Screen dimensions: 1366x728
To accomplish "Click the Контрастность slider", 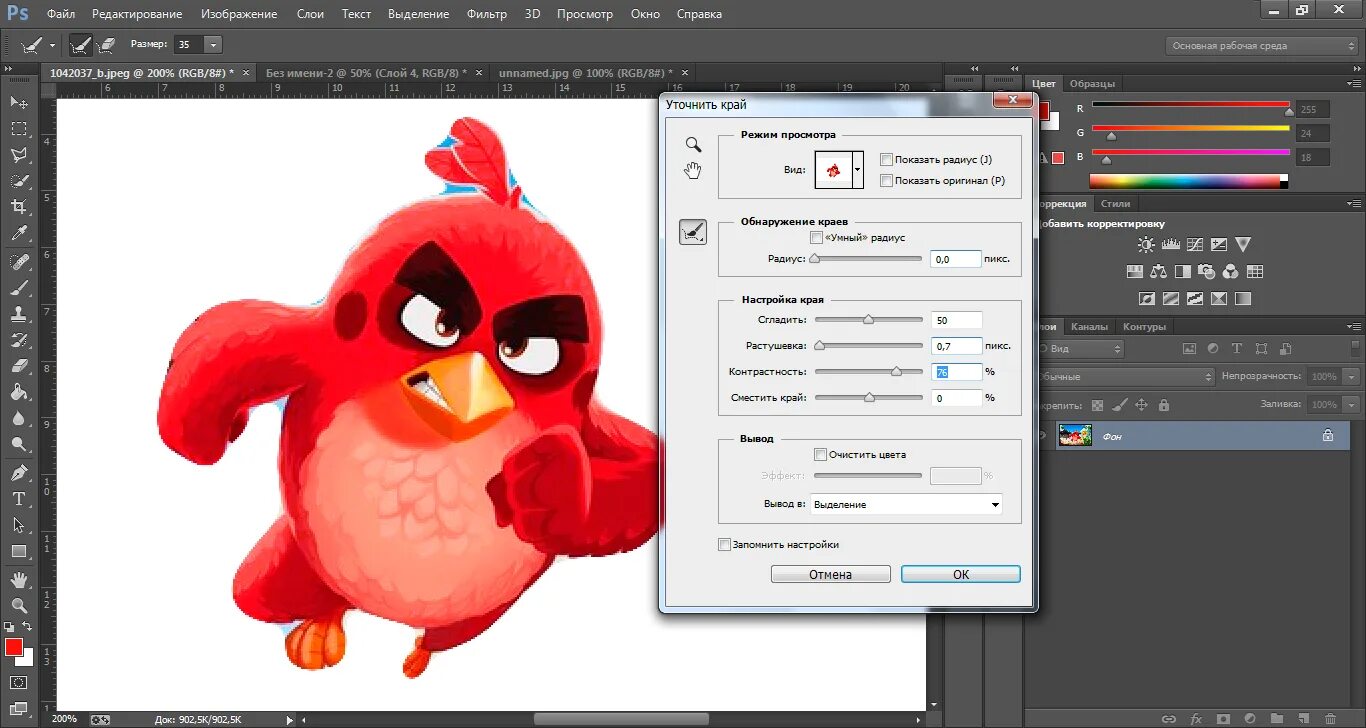I will tap(869, 371).
